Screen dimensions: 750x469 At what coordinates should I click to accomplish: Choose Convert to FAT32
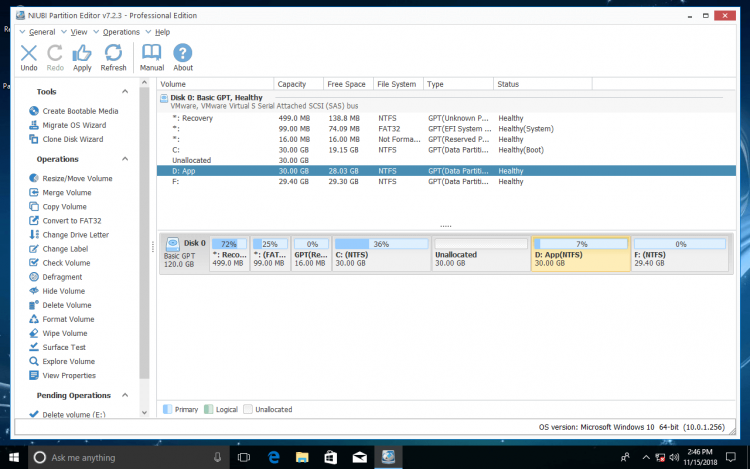pyautogui.click(x=65, y=221)
